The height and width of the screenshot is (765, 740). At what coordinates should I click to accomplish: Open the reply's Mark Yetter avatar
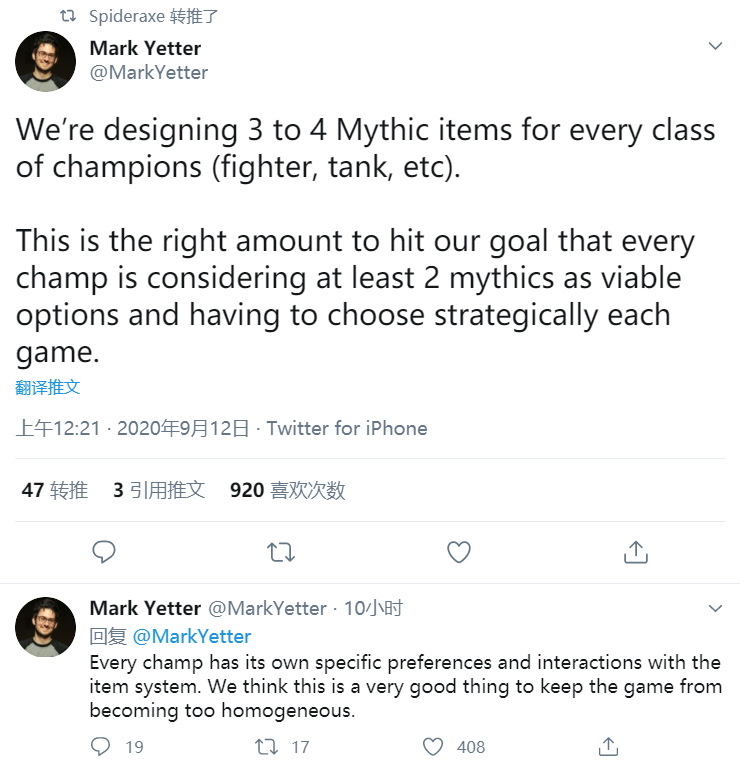(x=46, y=627)
